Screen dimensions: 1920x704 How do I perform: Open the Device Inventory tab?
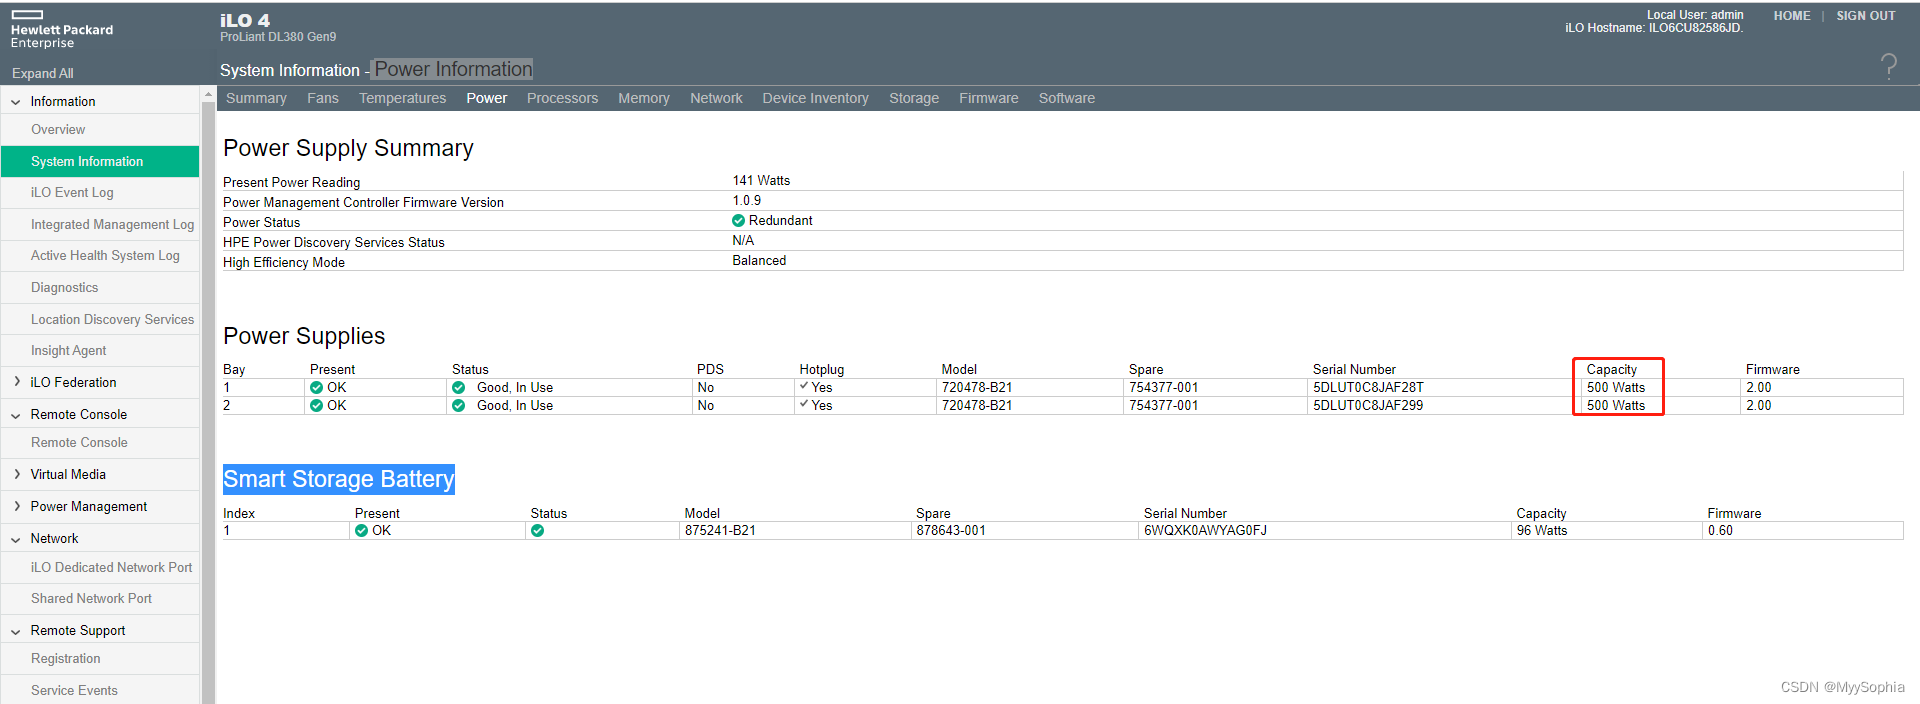[x=815, y=98]
